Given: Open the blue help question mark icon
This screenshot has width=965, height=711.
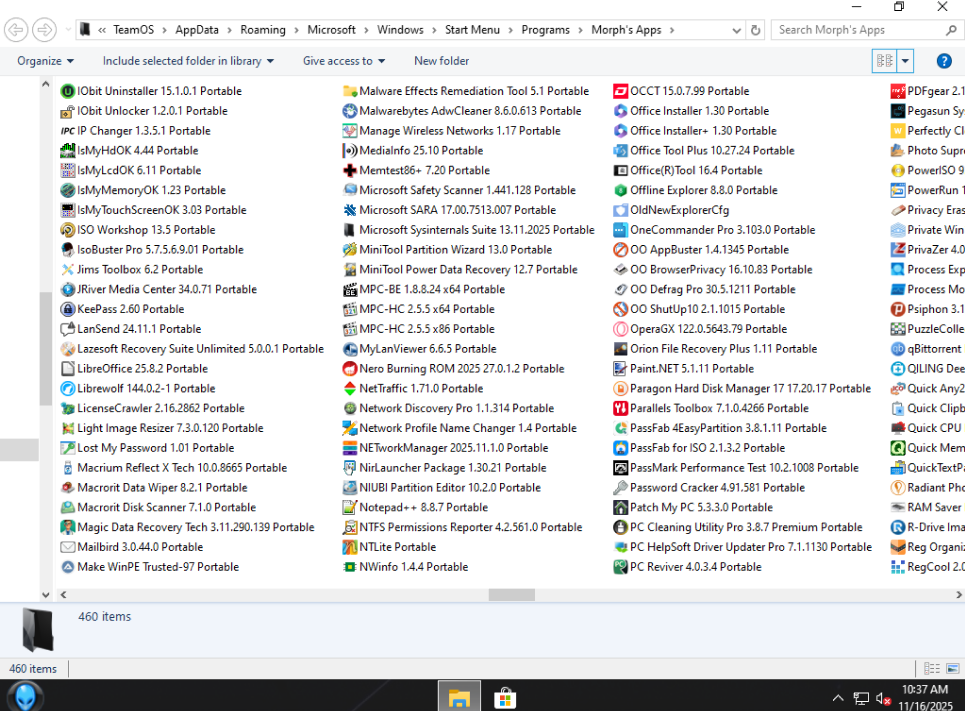Looking at the screenshot, I should click(943, 61).
